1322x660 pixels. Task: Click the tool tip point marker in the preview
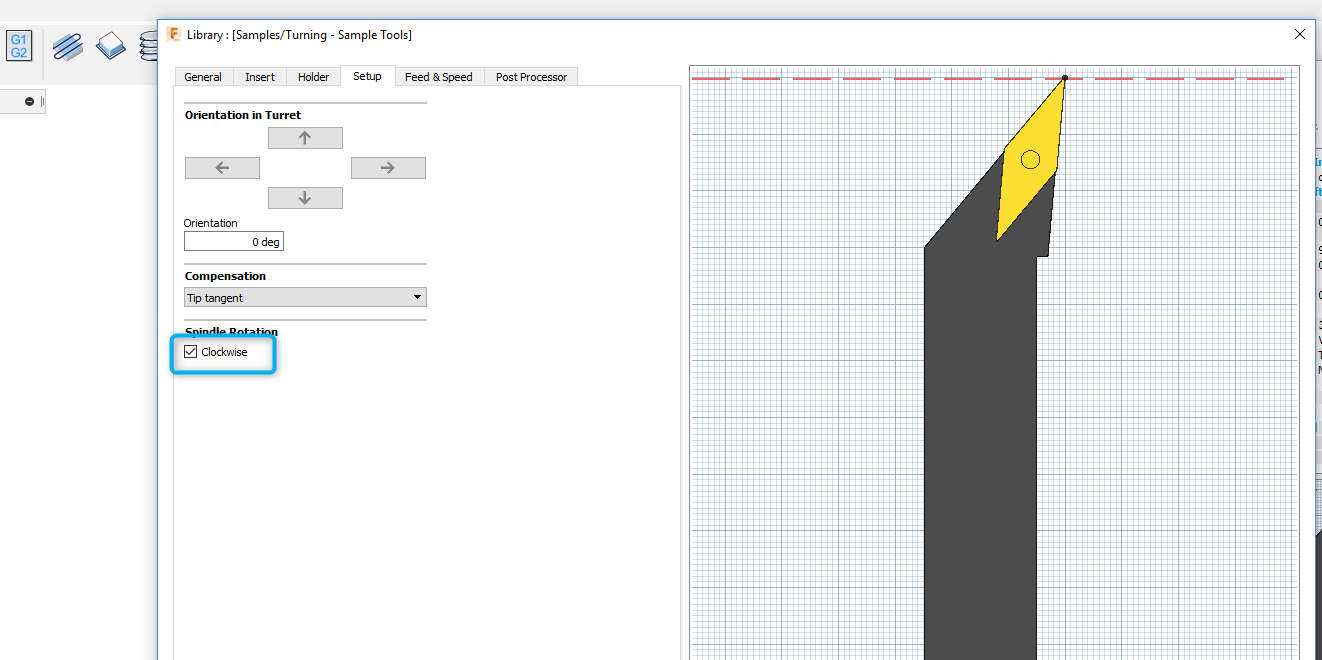[x=1065, y=78]
